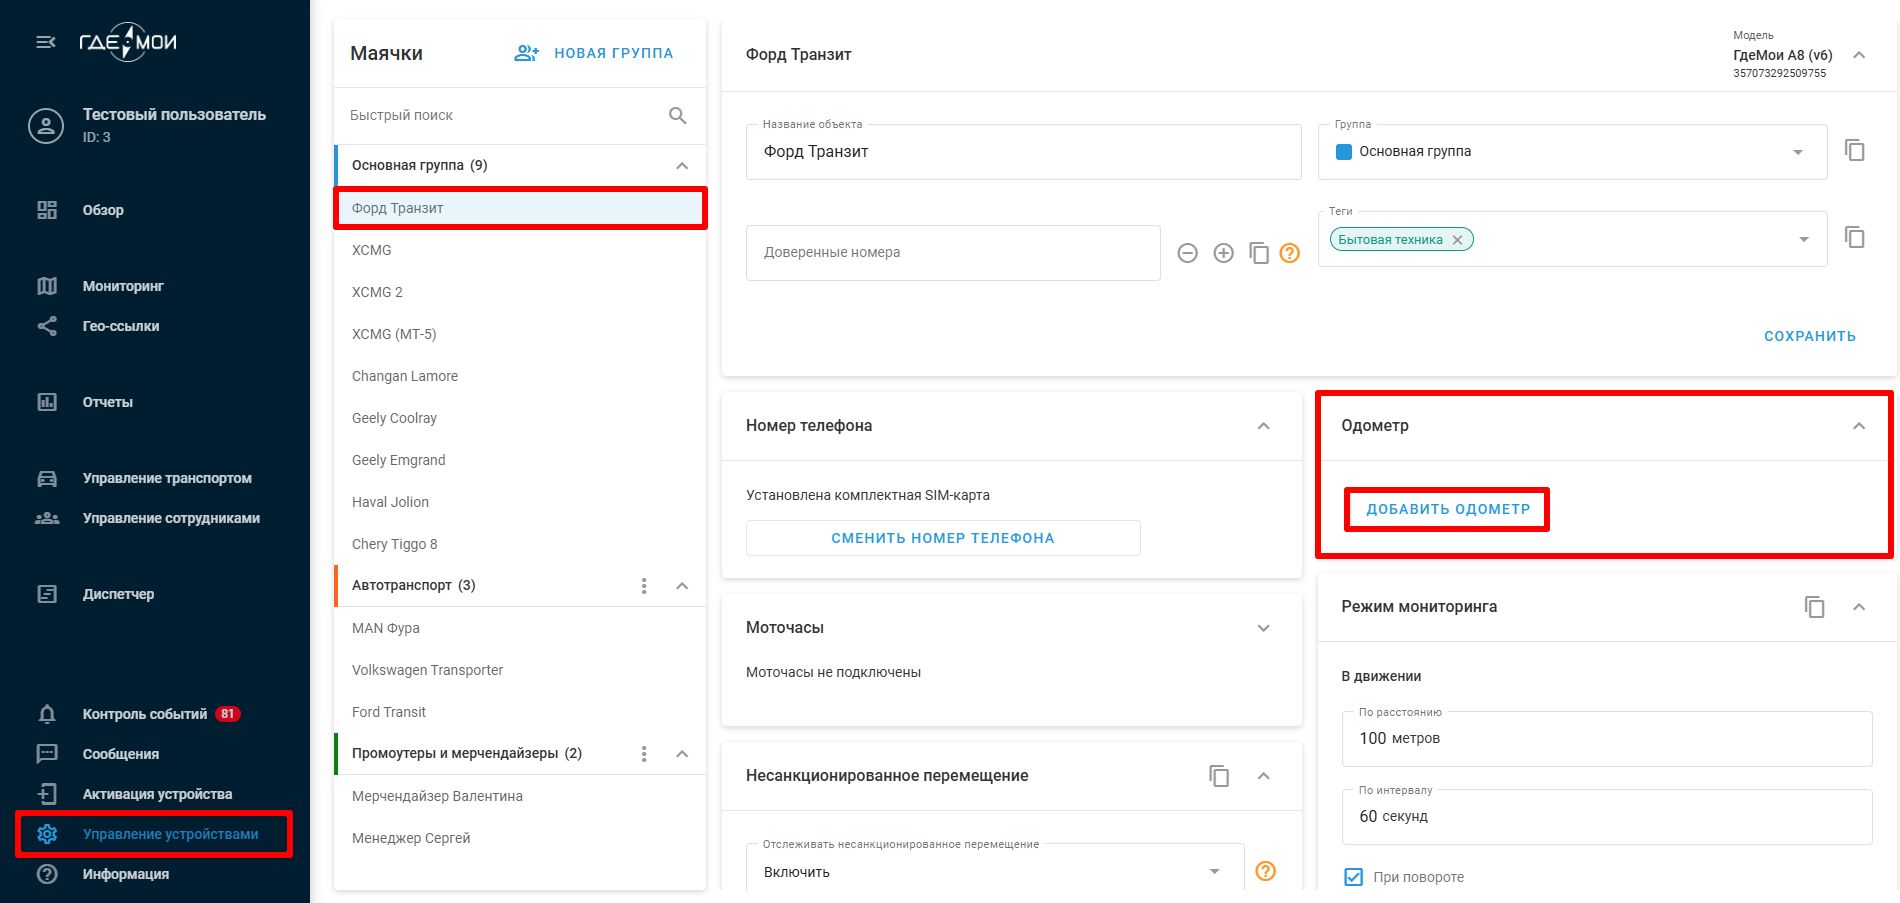This screenshot has height=903, width=1900.
Task: Open three-dot menu for Автотранспорт group
Action: tap(644, 586)
